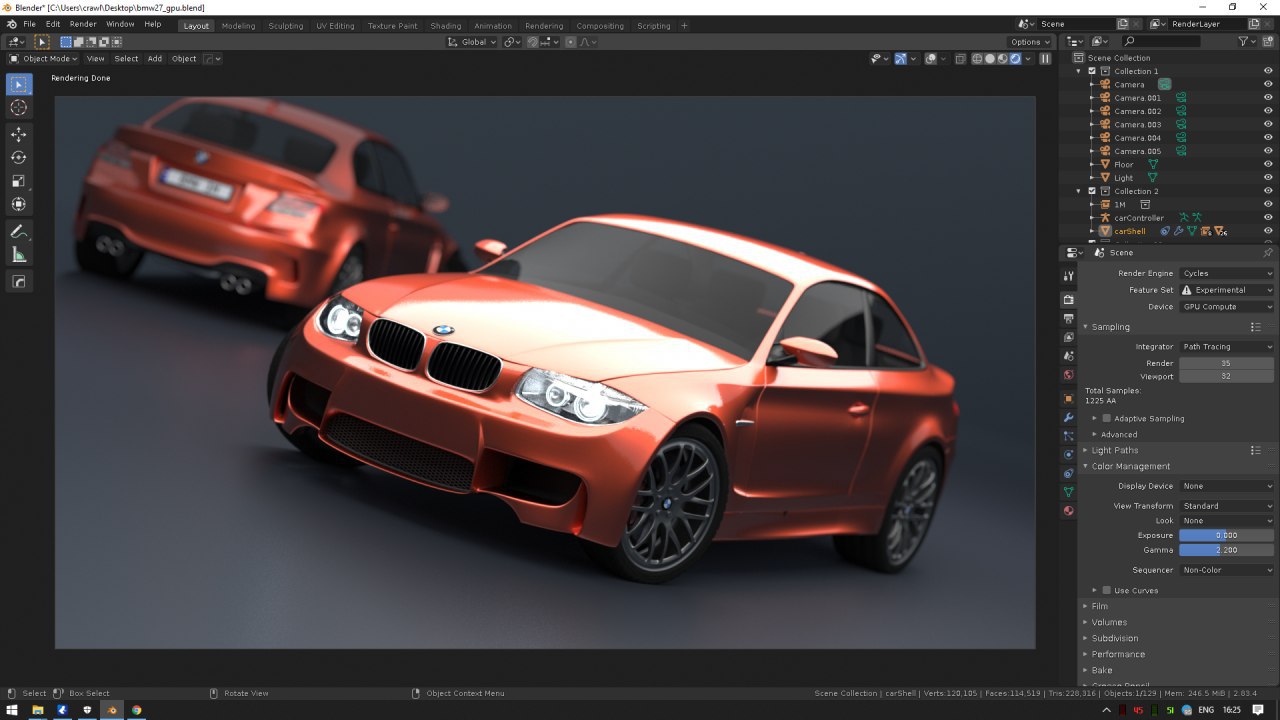This screenshot has height=720, width=1280.
Task: Open the Render properties tab
Action: click(1068, 300)
